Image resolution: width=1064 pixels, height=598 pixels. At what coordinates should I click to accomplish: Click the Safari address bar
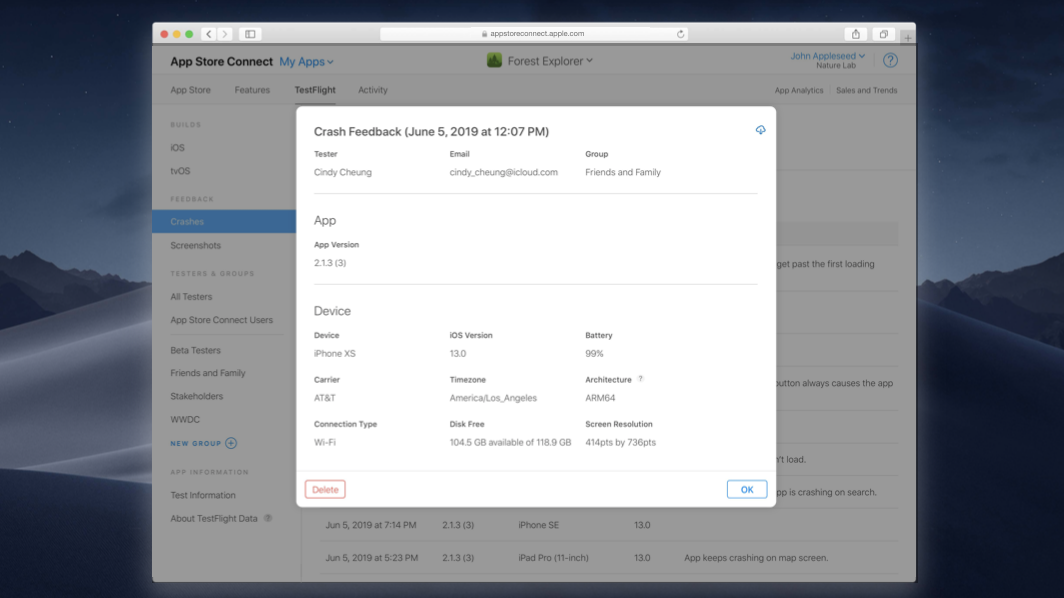(x=533, y=34)
